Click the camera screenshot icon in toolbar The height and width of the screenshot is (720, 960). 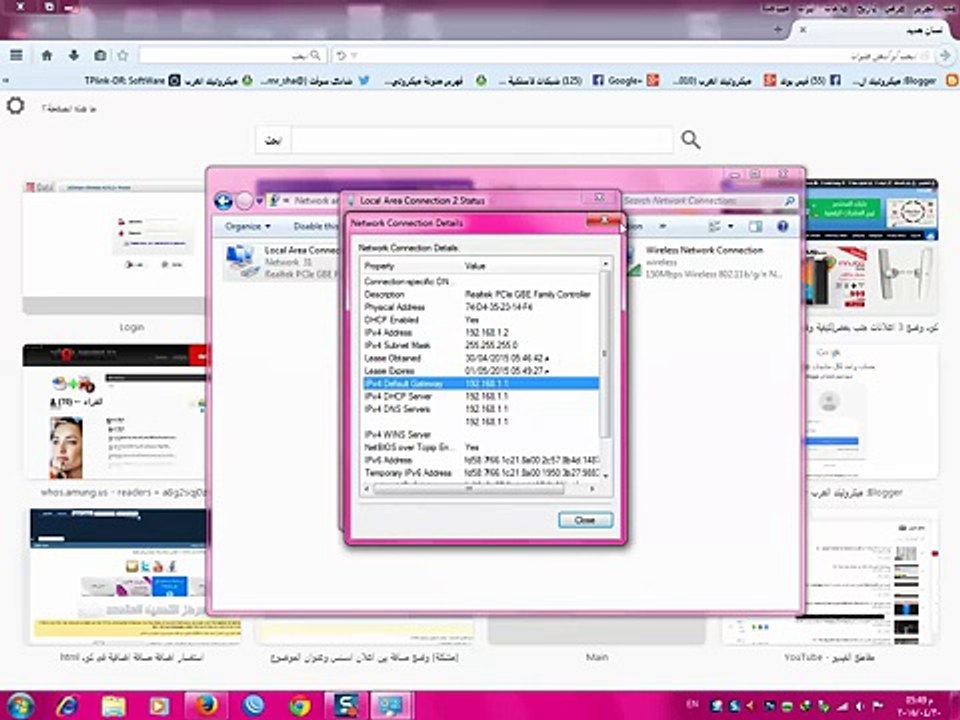[100, 55]
